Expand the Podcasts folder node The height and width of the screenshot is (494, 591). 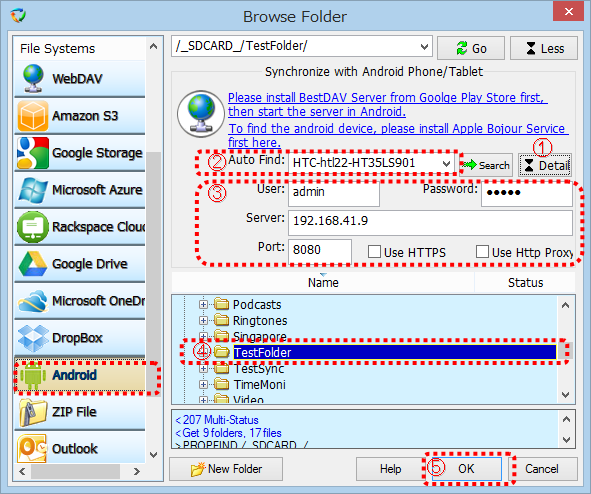coord(203,304)
